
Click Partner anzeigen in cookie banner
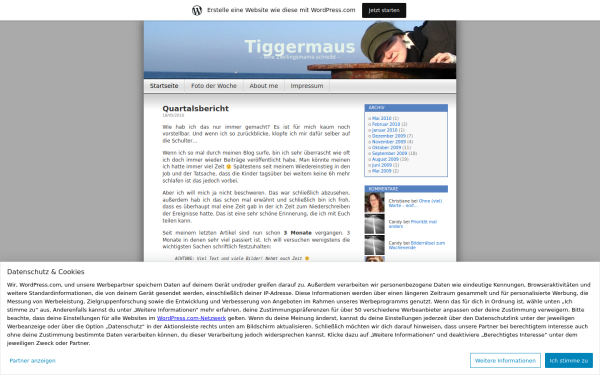pyautogui.click(x=33, y=361)
